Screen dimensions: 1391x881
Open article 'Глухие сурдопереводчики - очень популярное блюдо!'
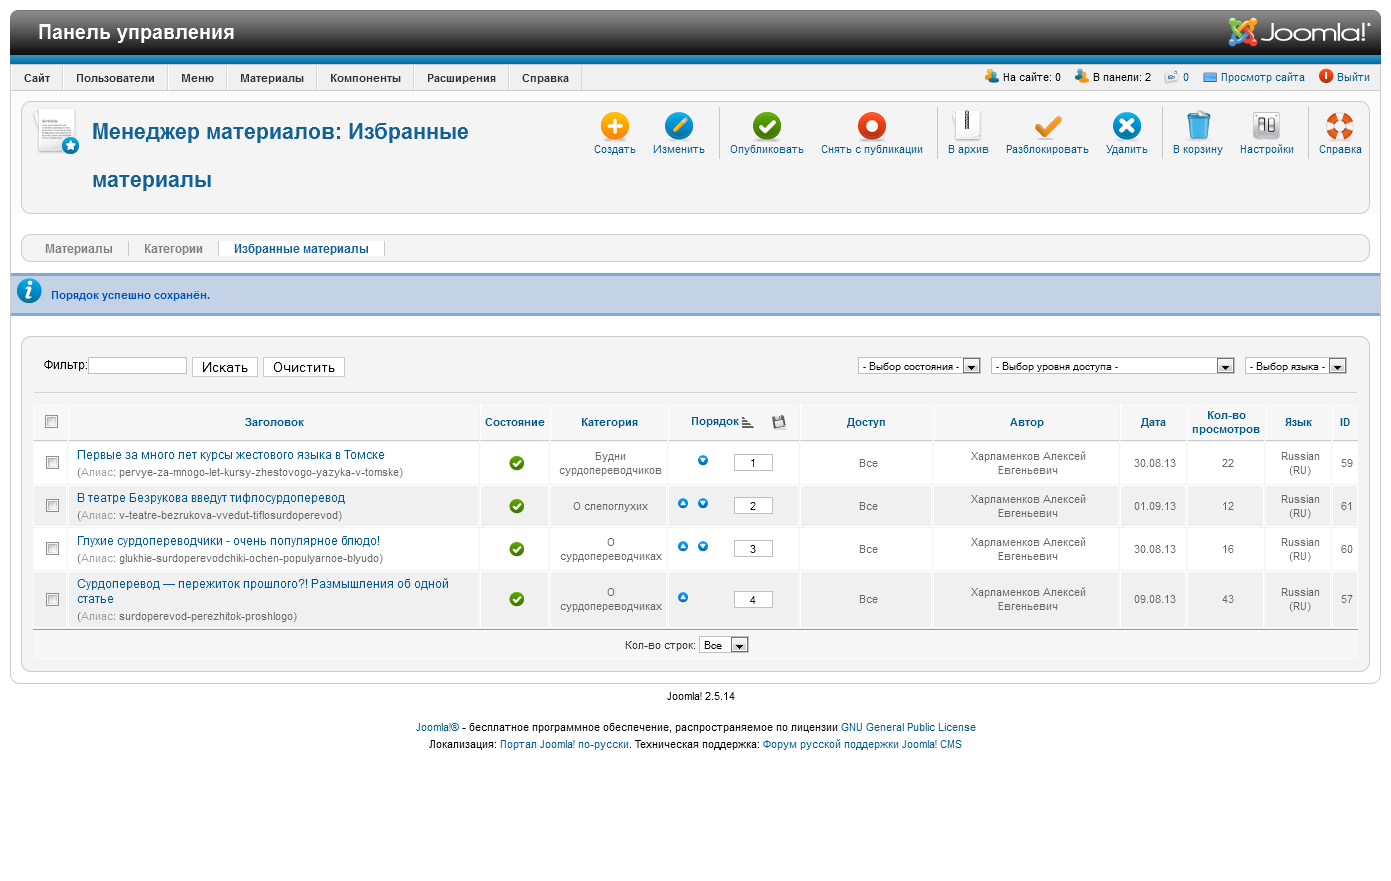(229, 541)
